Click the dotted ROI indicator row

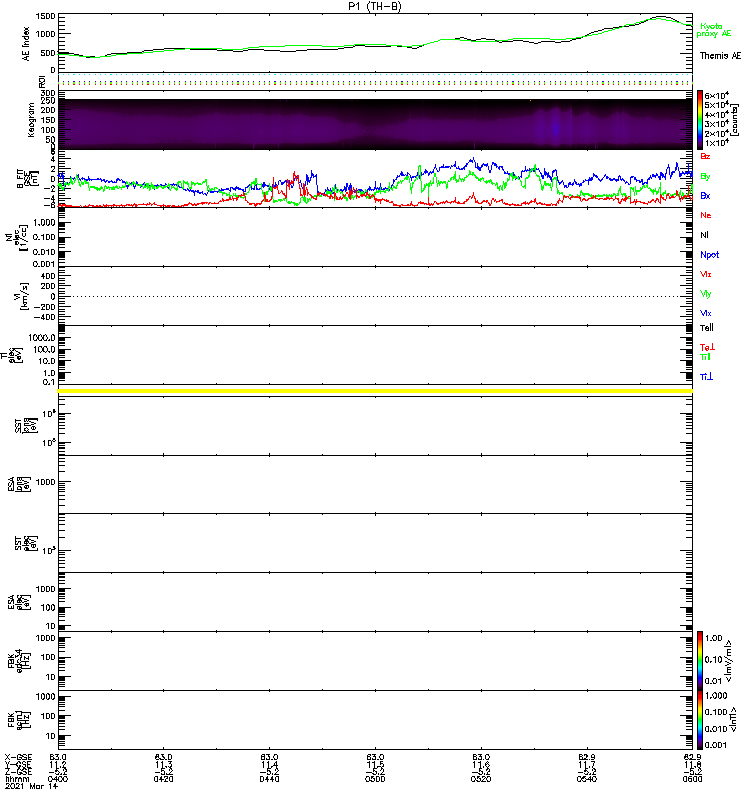pos(375,81)
